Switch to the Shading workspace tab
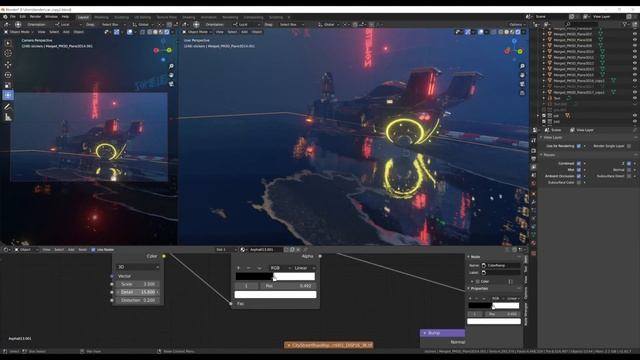This screenshot has width=640, height=360. [x=189, y=17]
